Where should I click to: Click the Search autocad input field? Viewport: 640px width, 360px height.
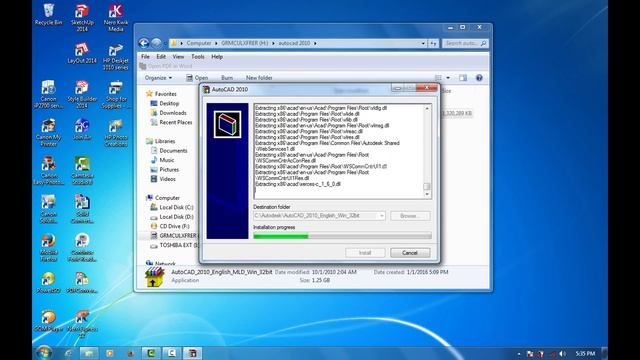pos(465,43)
